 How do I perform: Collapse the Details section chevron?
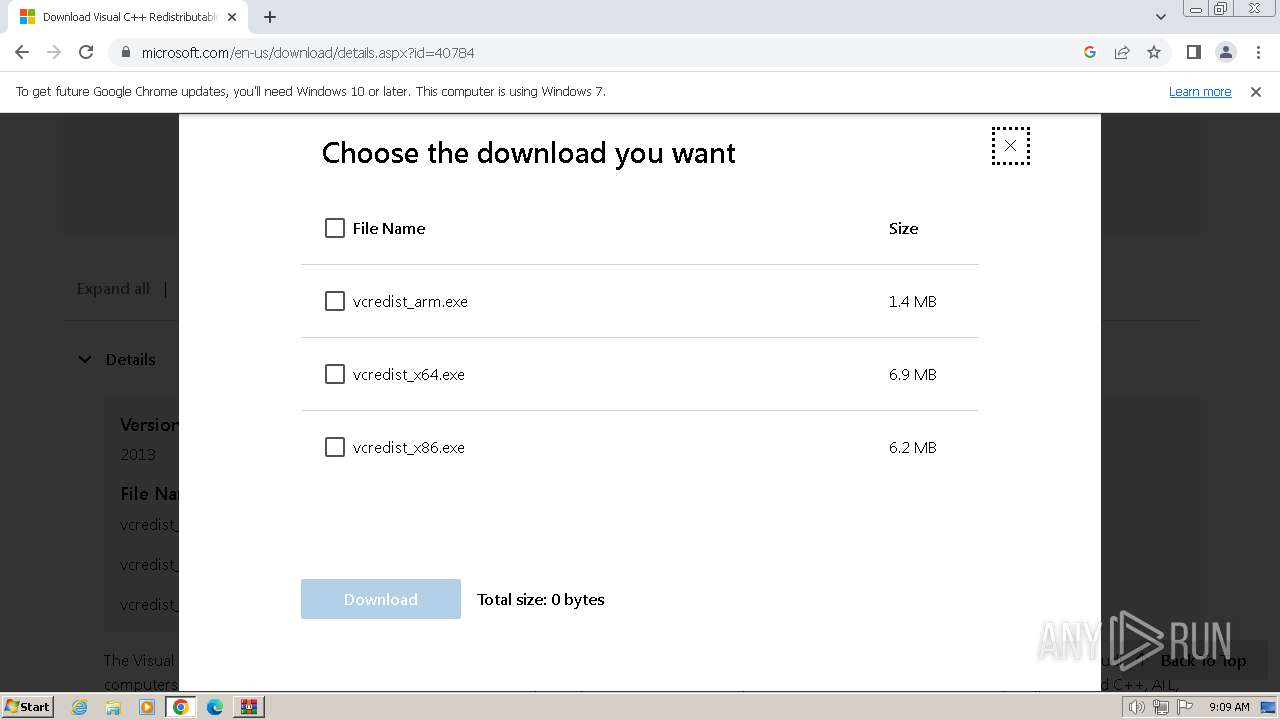[x=85, y=359]
